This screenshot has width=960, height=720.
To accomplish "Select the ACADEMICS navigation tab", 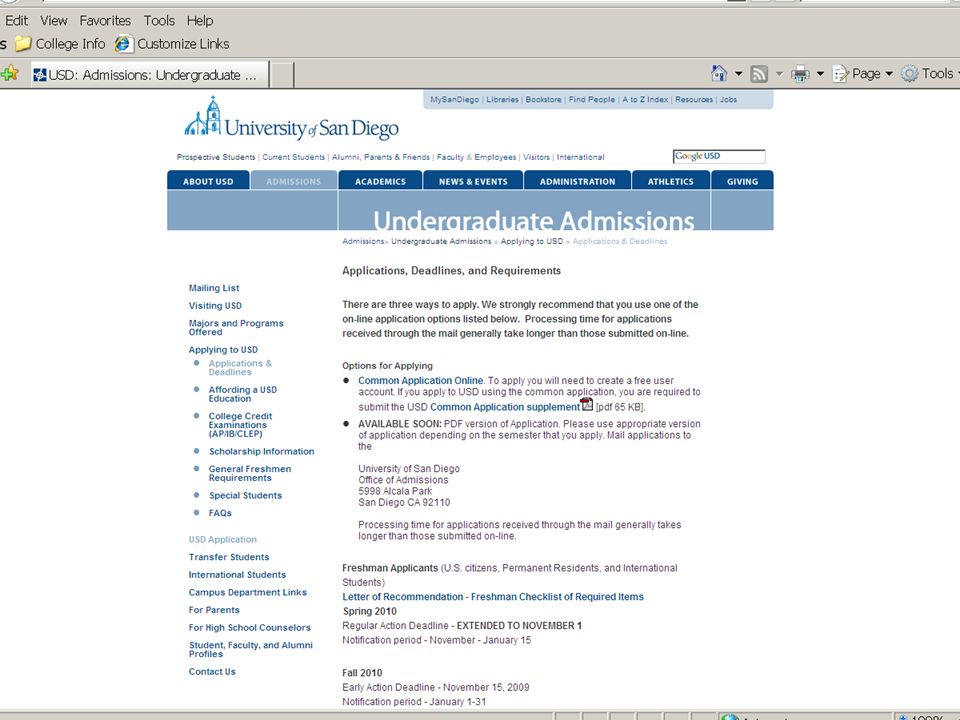I will point(380,181).
